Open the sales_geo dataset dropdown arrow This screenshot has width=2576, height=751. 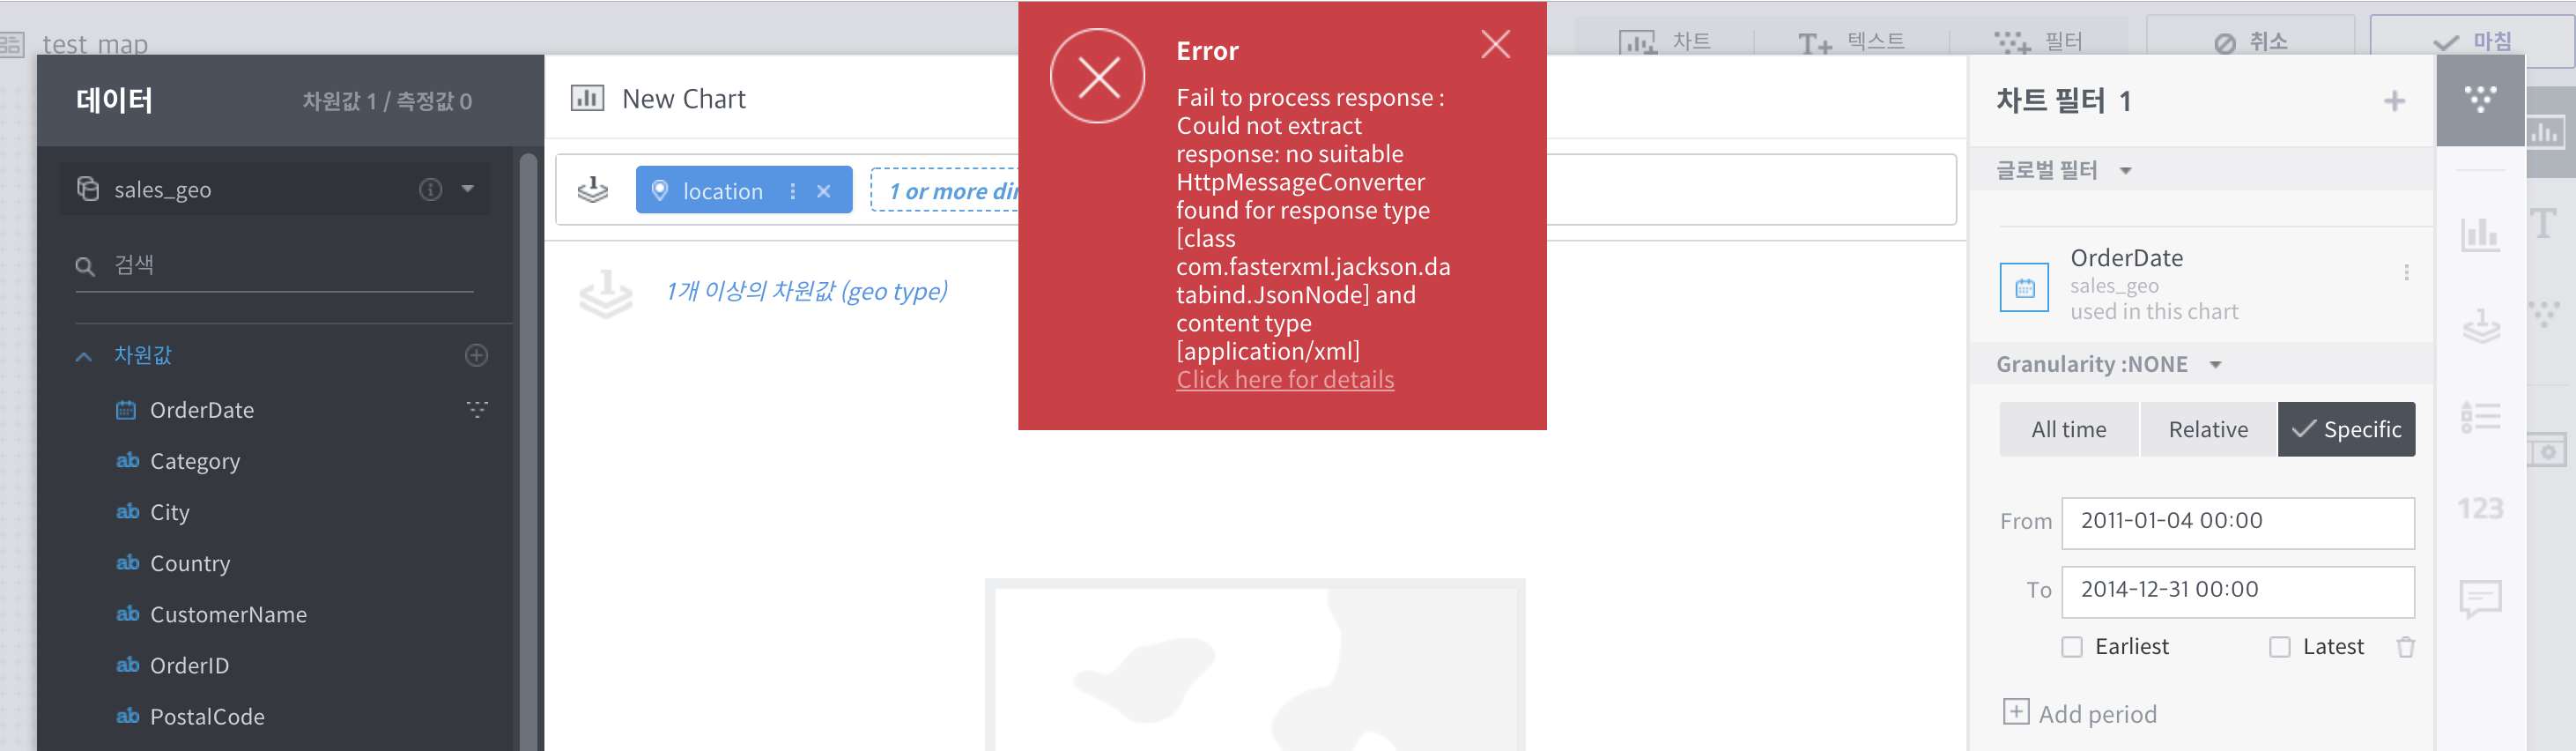466,189
